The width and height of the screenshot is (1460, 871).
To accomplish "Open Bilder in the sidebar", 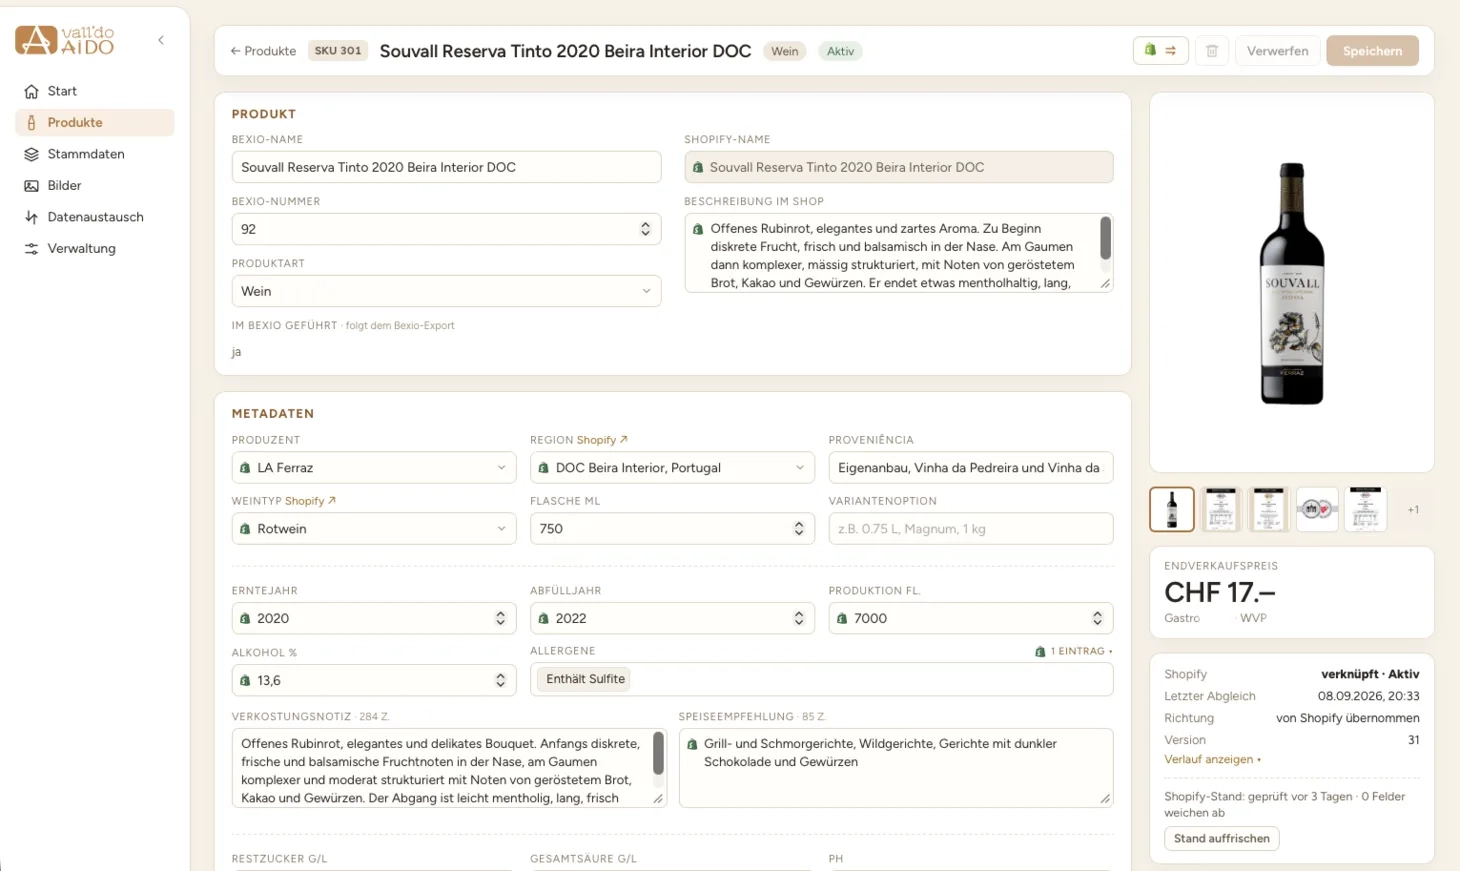I will coord(95,185).
